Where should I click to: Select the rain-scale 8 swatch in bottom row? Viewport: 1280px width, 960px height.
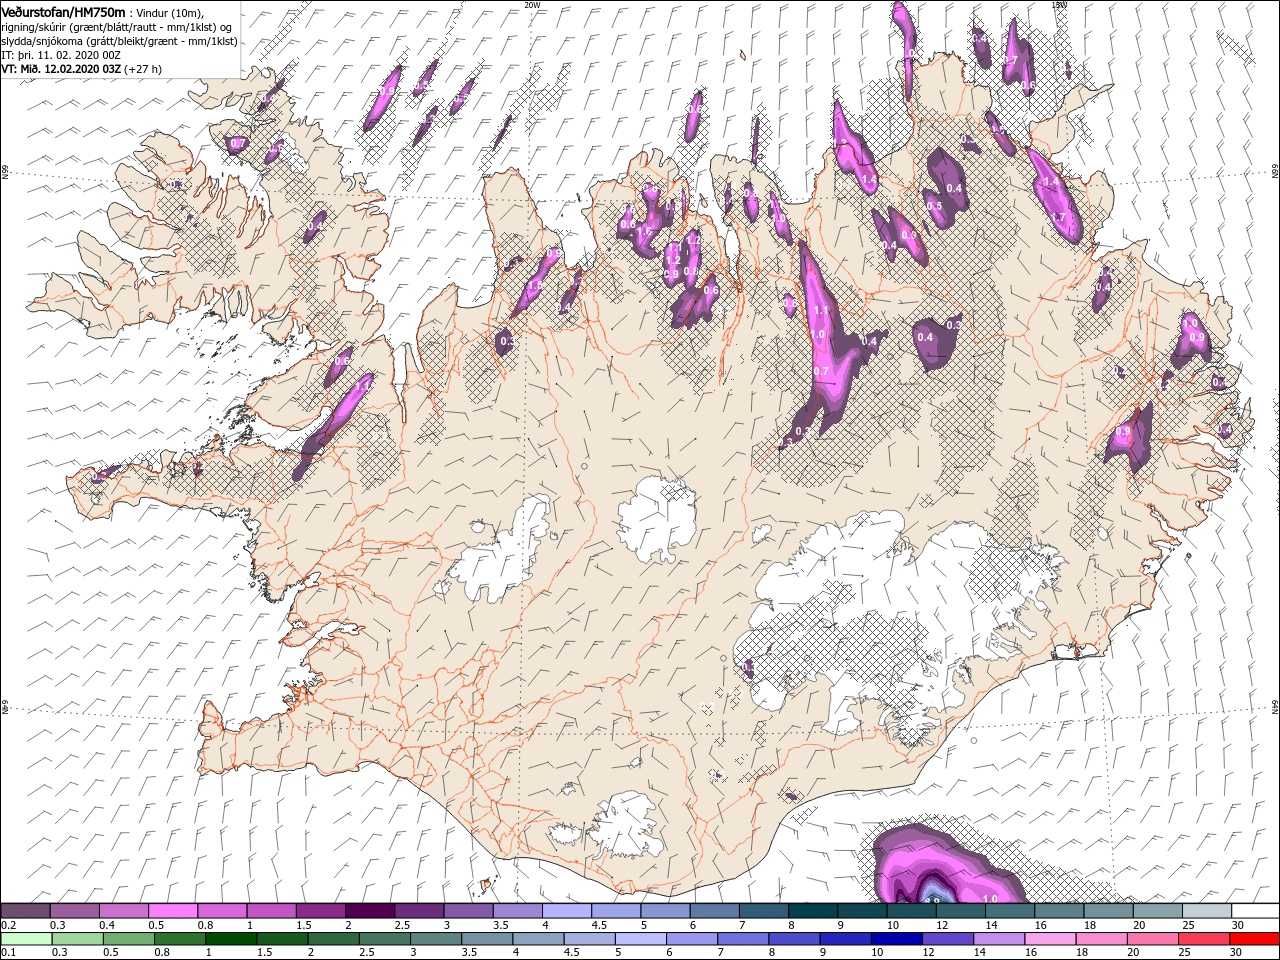794,938
